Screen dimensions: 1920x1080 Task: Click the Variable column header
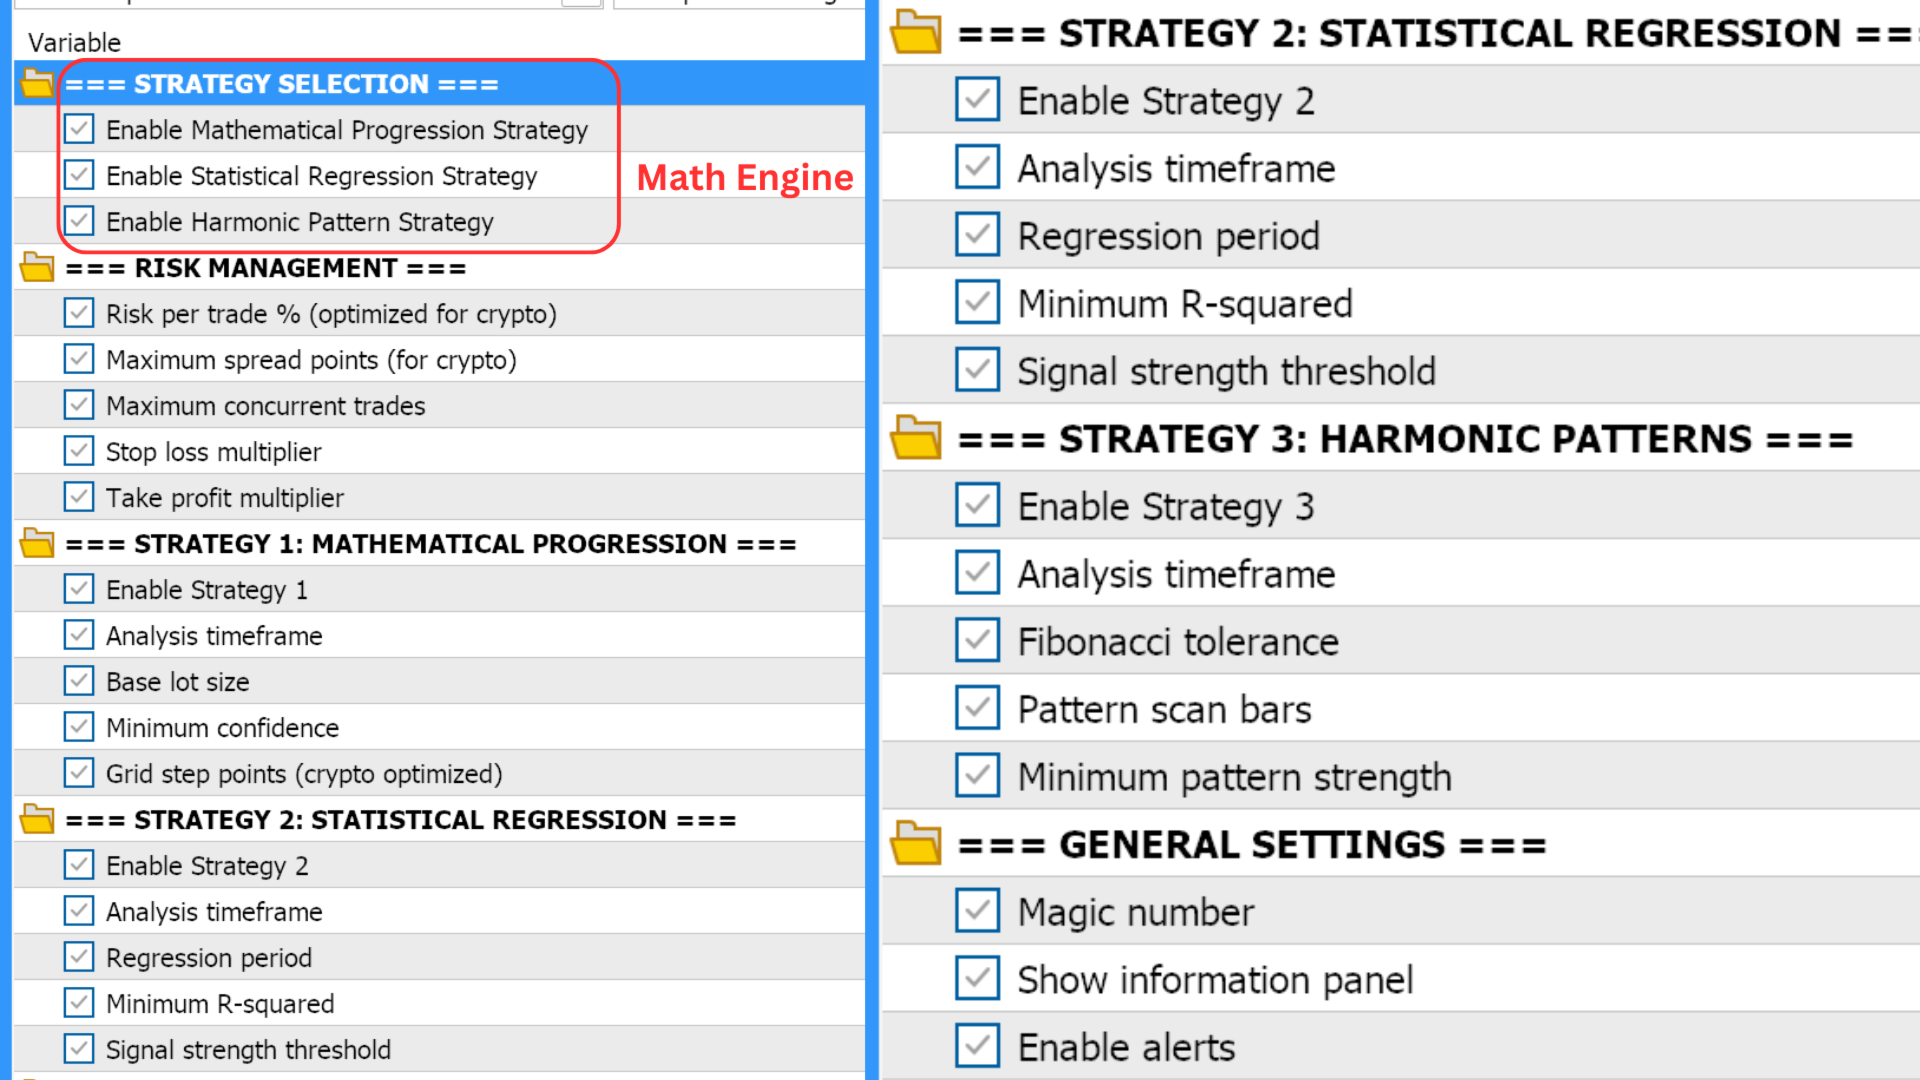click(x=74, y=42)
